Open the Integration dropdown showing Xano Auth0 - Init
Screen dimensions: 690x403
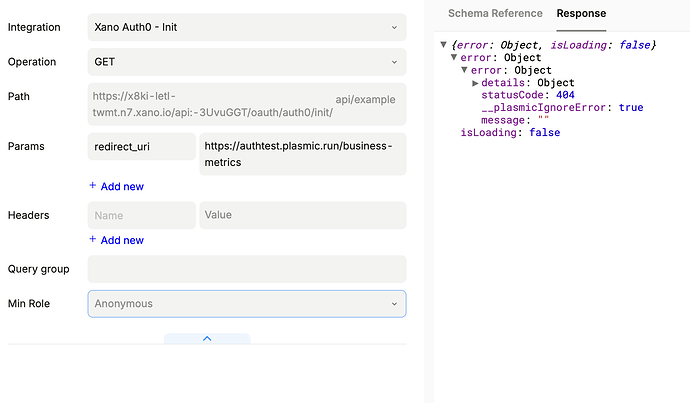[246, 27]
